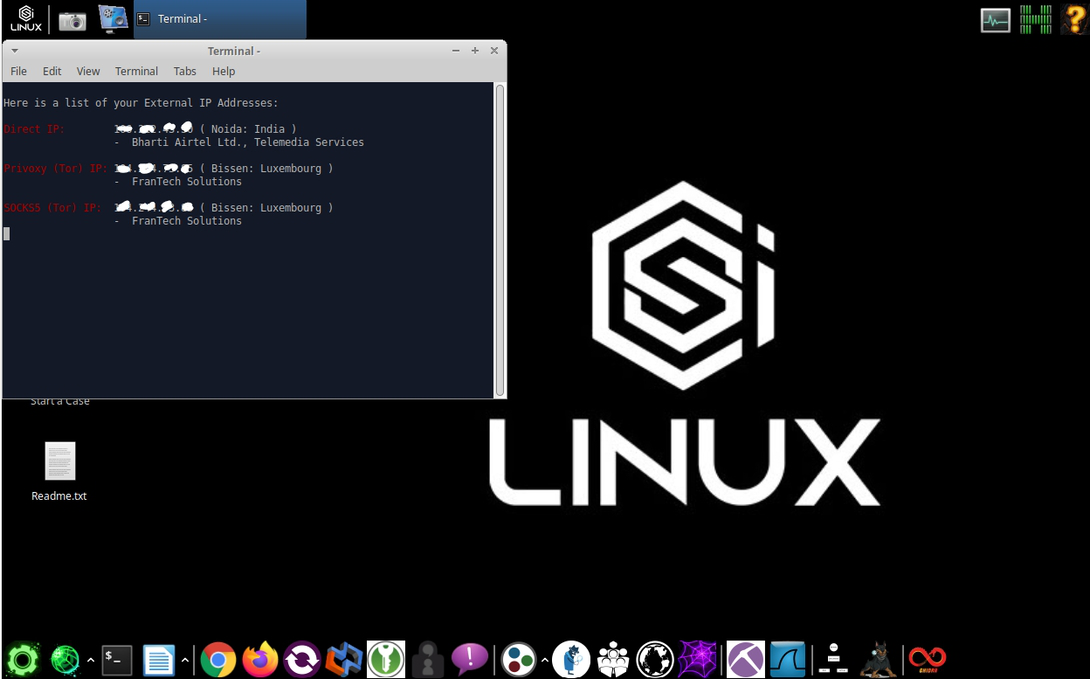This screenshot has height=679, width=1090.
Task: Open the Terminal menu in menu bar
Action: coord(136,71)
